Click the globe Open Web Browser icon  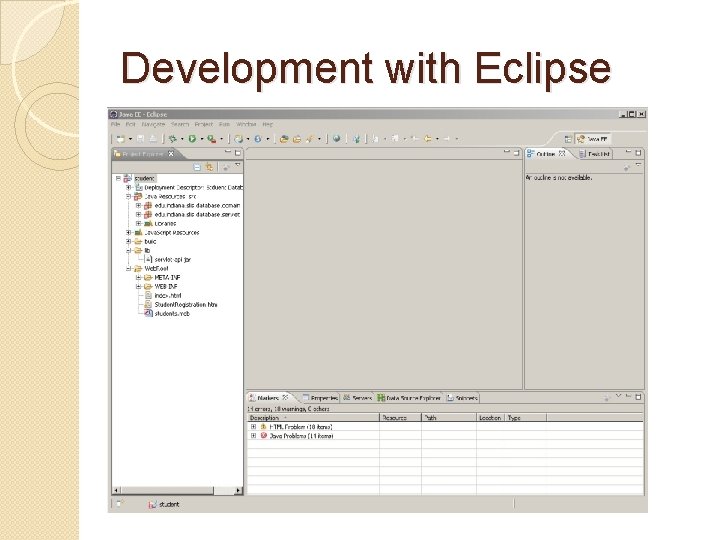(337, 139)
